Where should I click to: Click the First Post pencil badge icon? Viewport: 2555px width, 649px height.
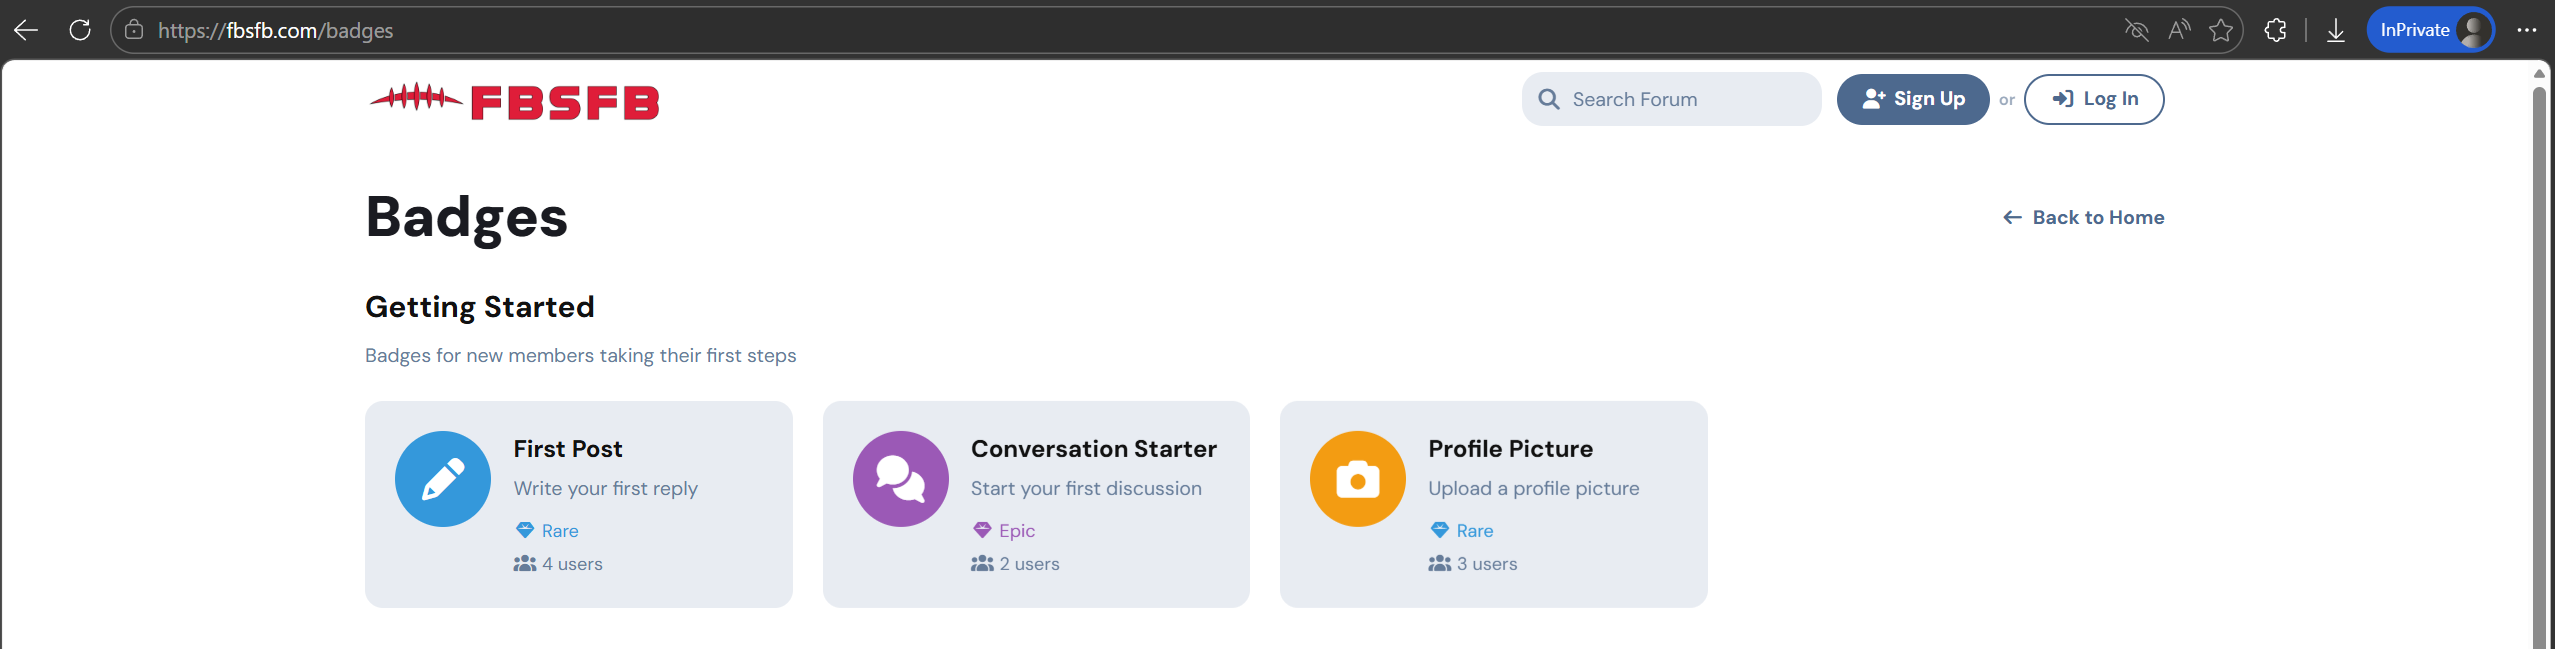(x=443, y=479)
